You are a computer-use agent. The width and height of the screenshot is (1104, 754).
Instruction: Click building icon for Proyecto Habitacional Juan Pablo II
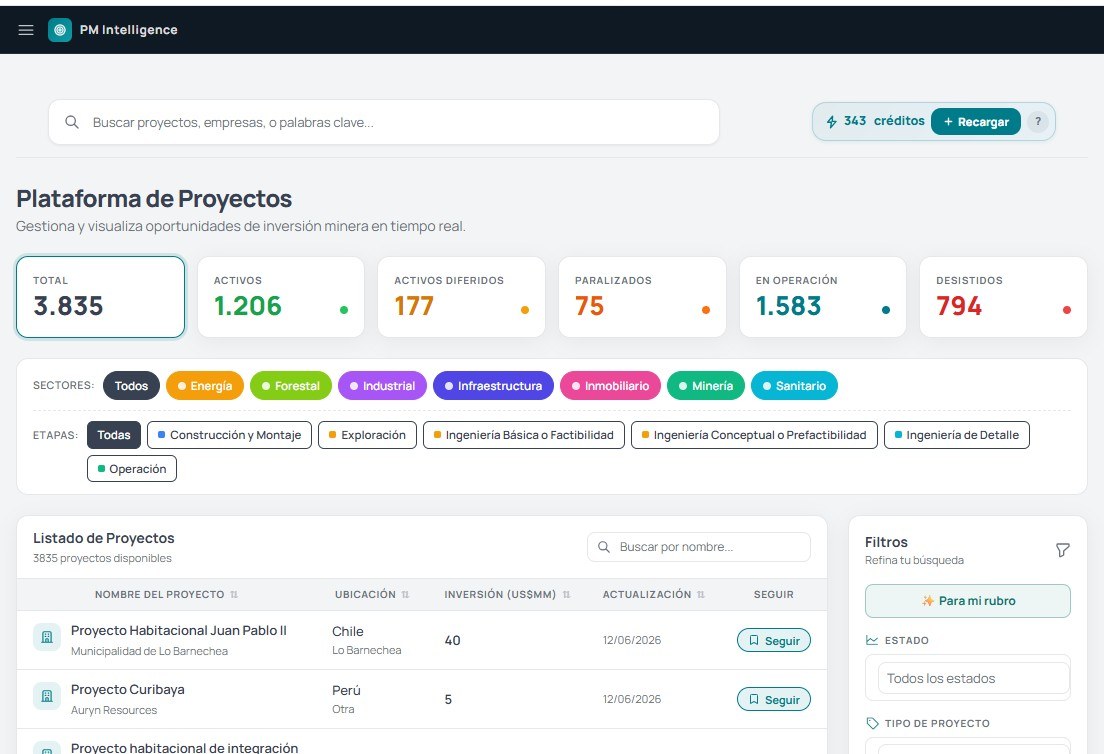pyautogui.click(x=47, y=637)
